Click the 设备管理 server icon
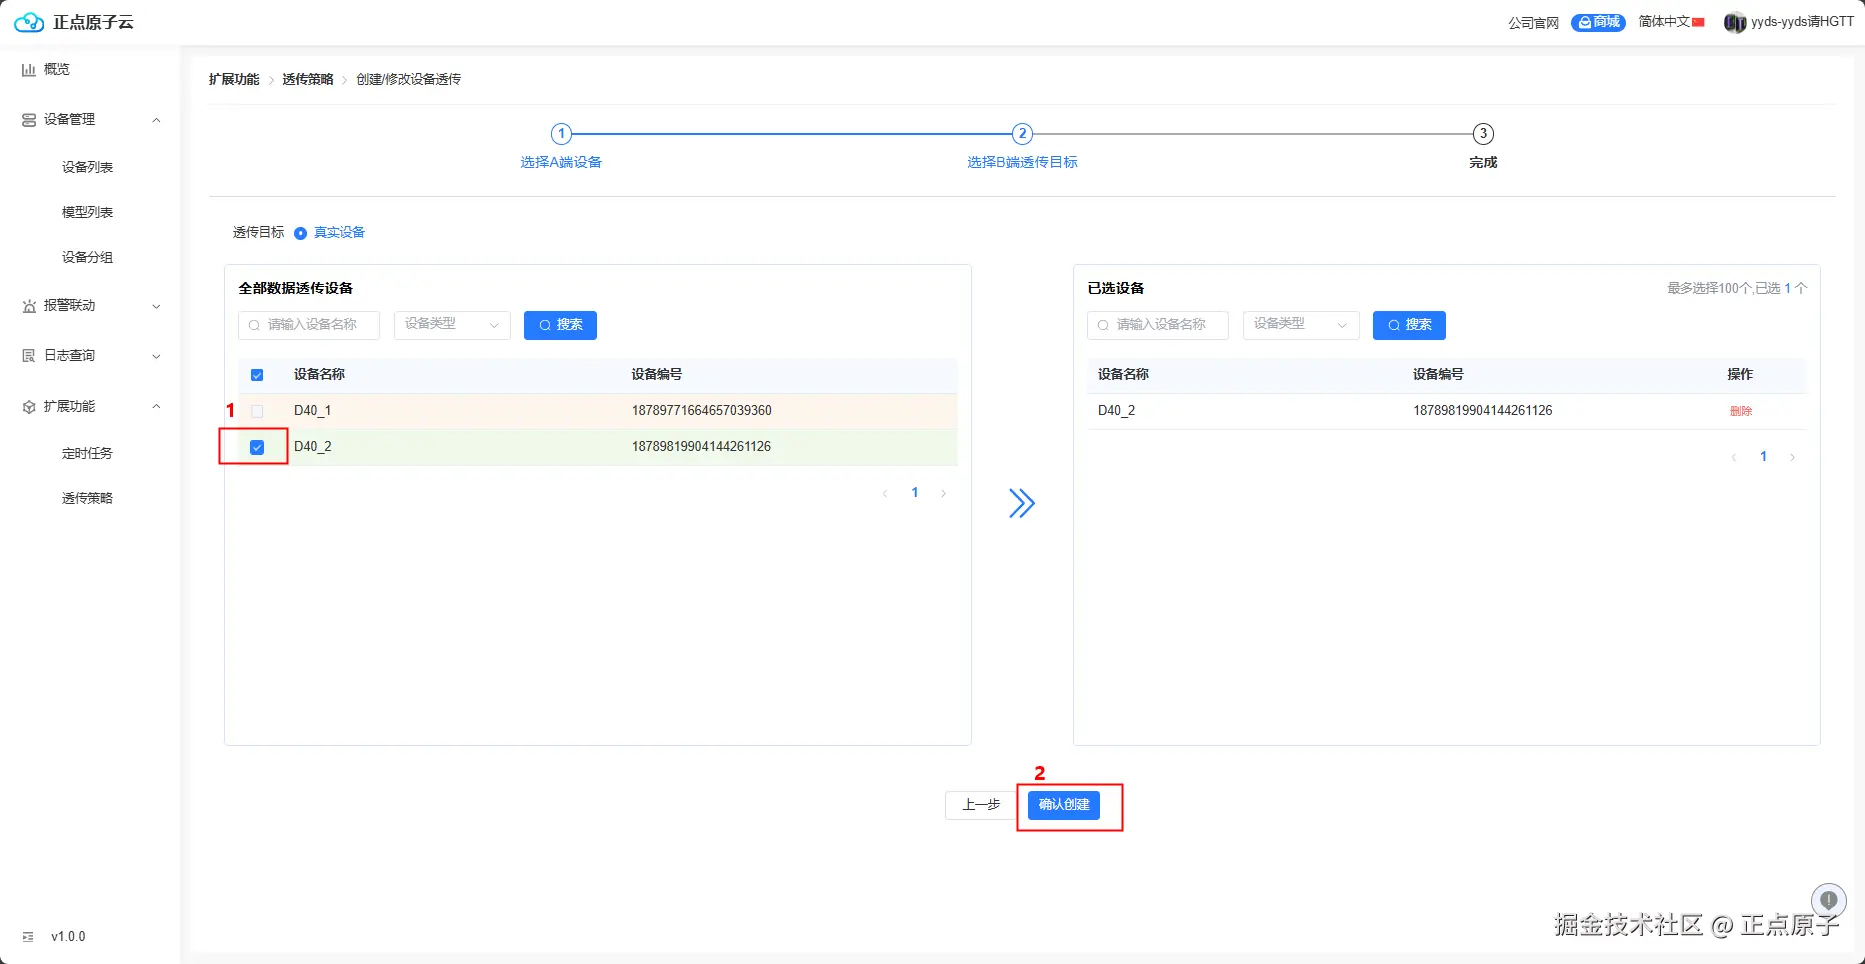This screenshot has width=1865, height=964. [29, 120]
